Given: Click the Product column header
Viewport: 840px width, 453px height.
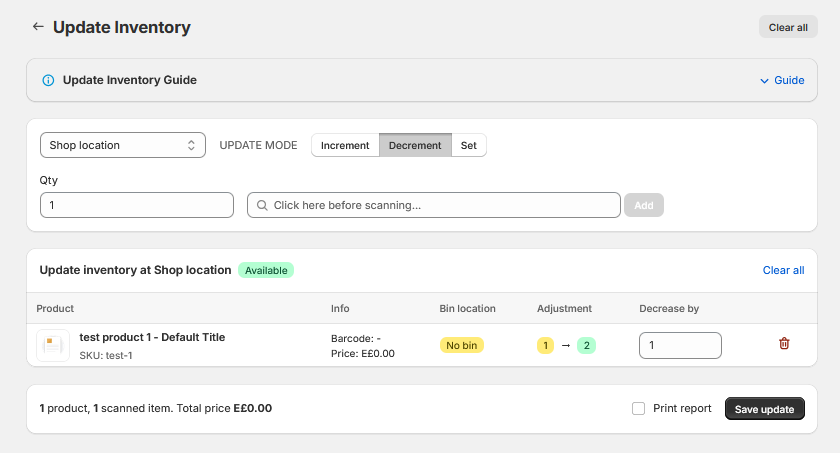Looking at the screenshot, I should 55,308.
